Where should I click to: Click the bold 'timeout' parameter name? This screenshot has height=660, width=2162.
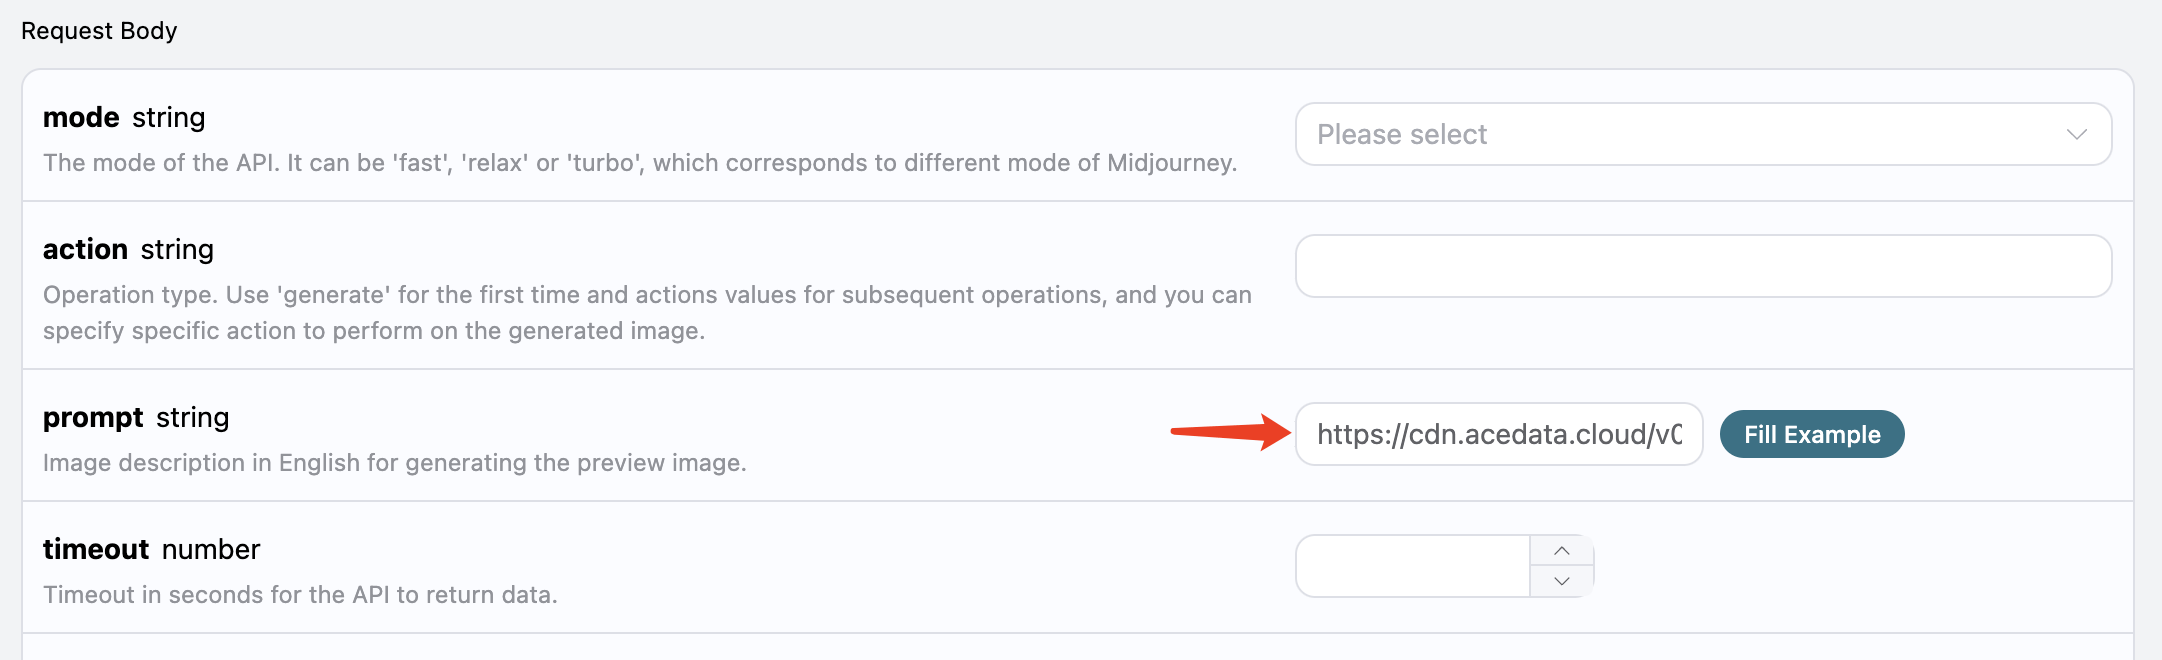(96, 549)
